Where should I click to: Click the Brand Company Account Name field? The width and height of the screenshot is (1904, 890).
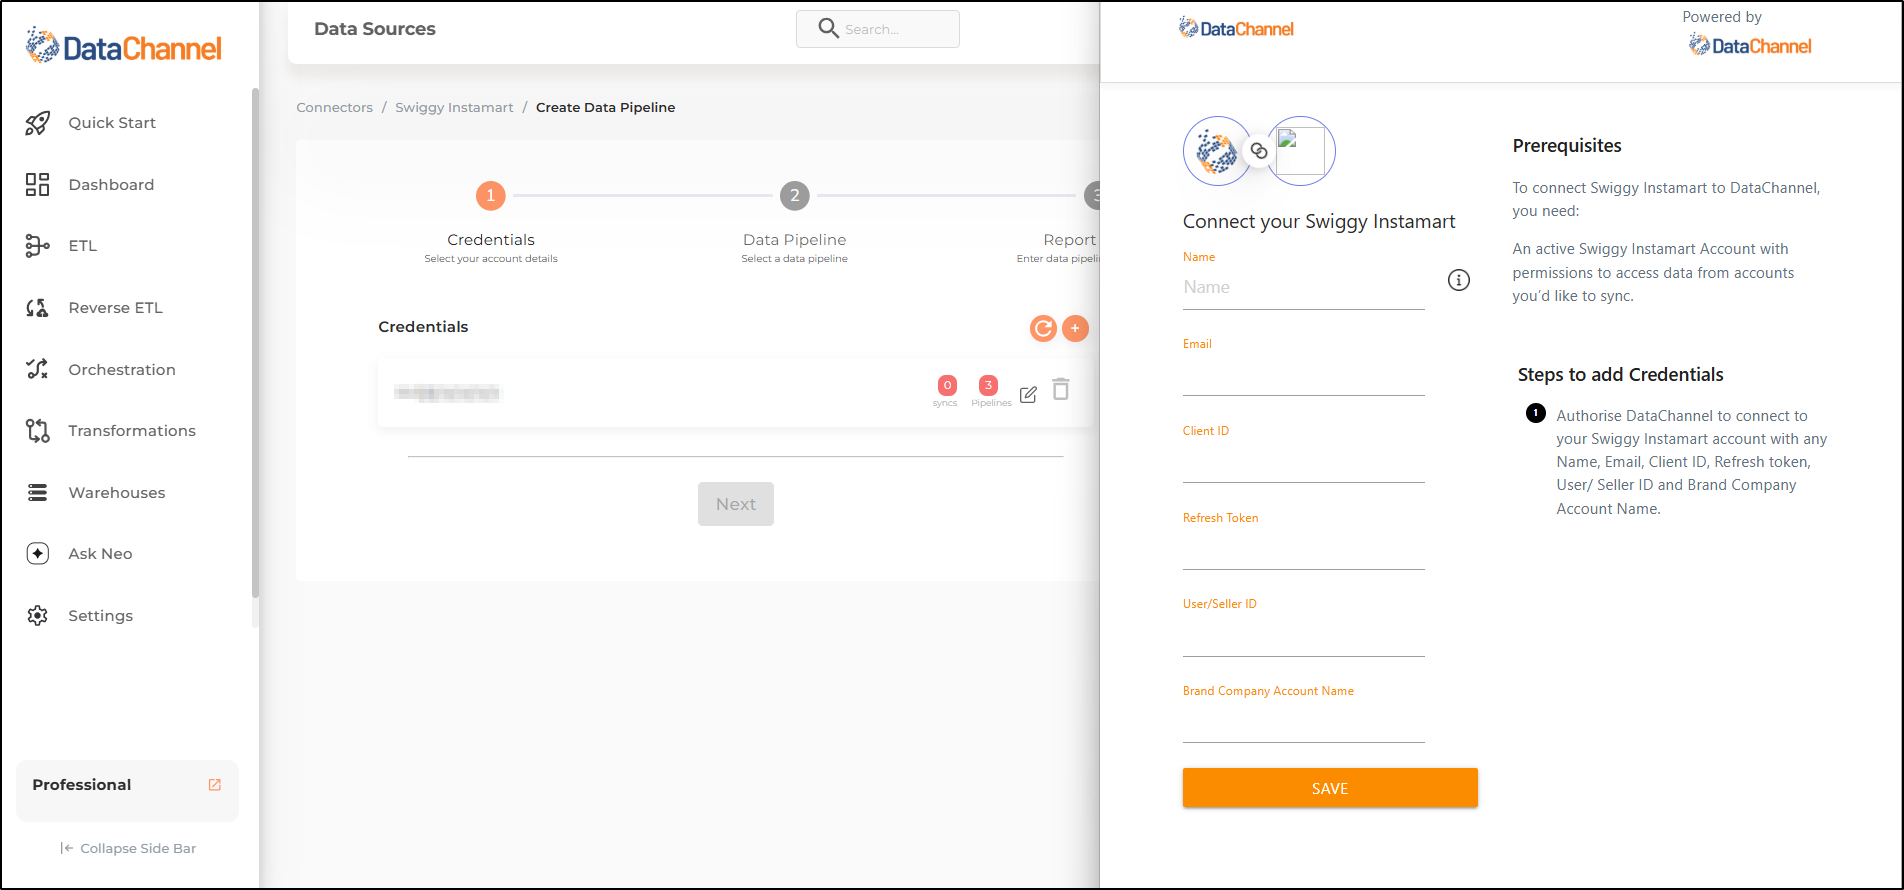(1304, 723)
